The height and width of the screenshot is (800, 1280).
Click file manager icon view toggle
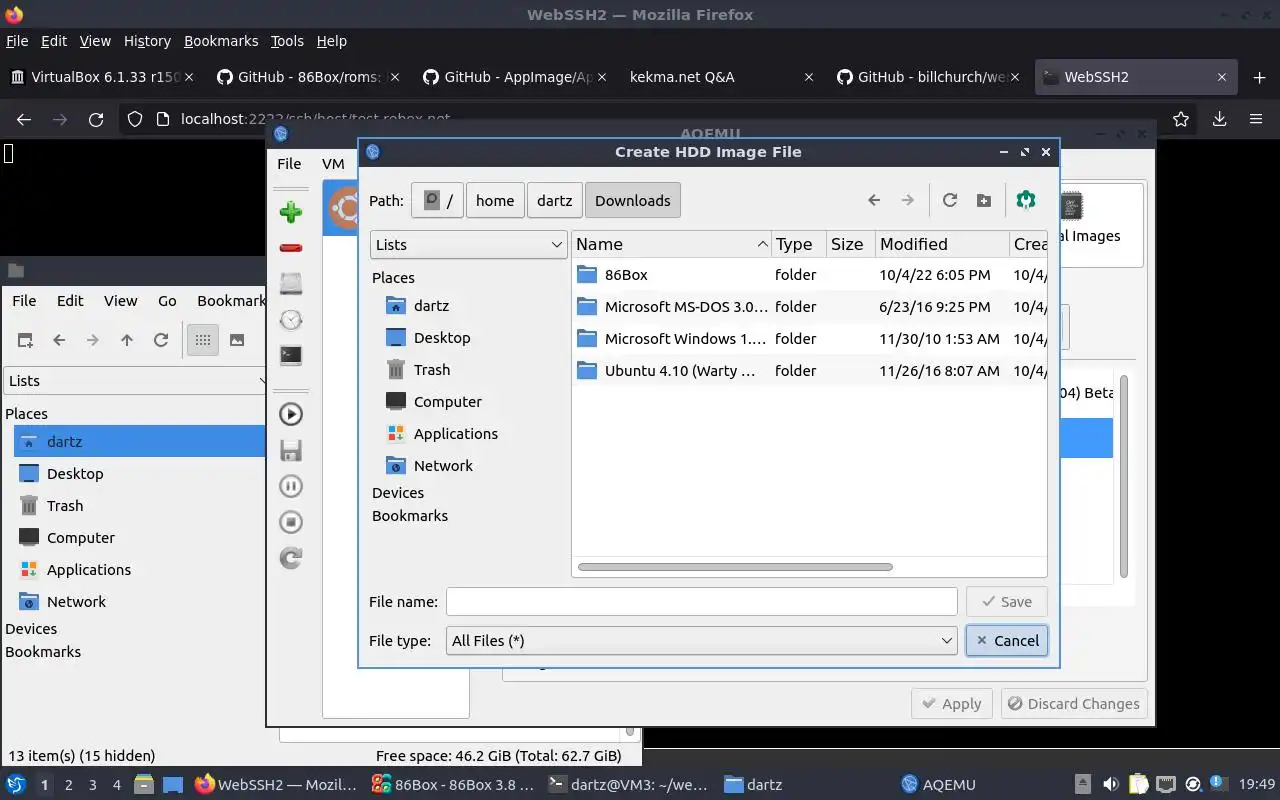pos(203,340)
